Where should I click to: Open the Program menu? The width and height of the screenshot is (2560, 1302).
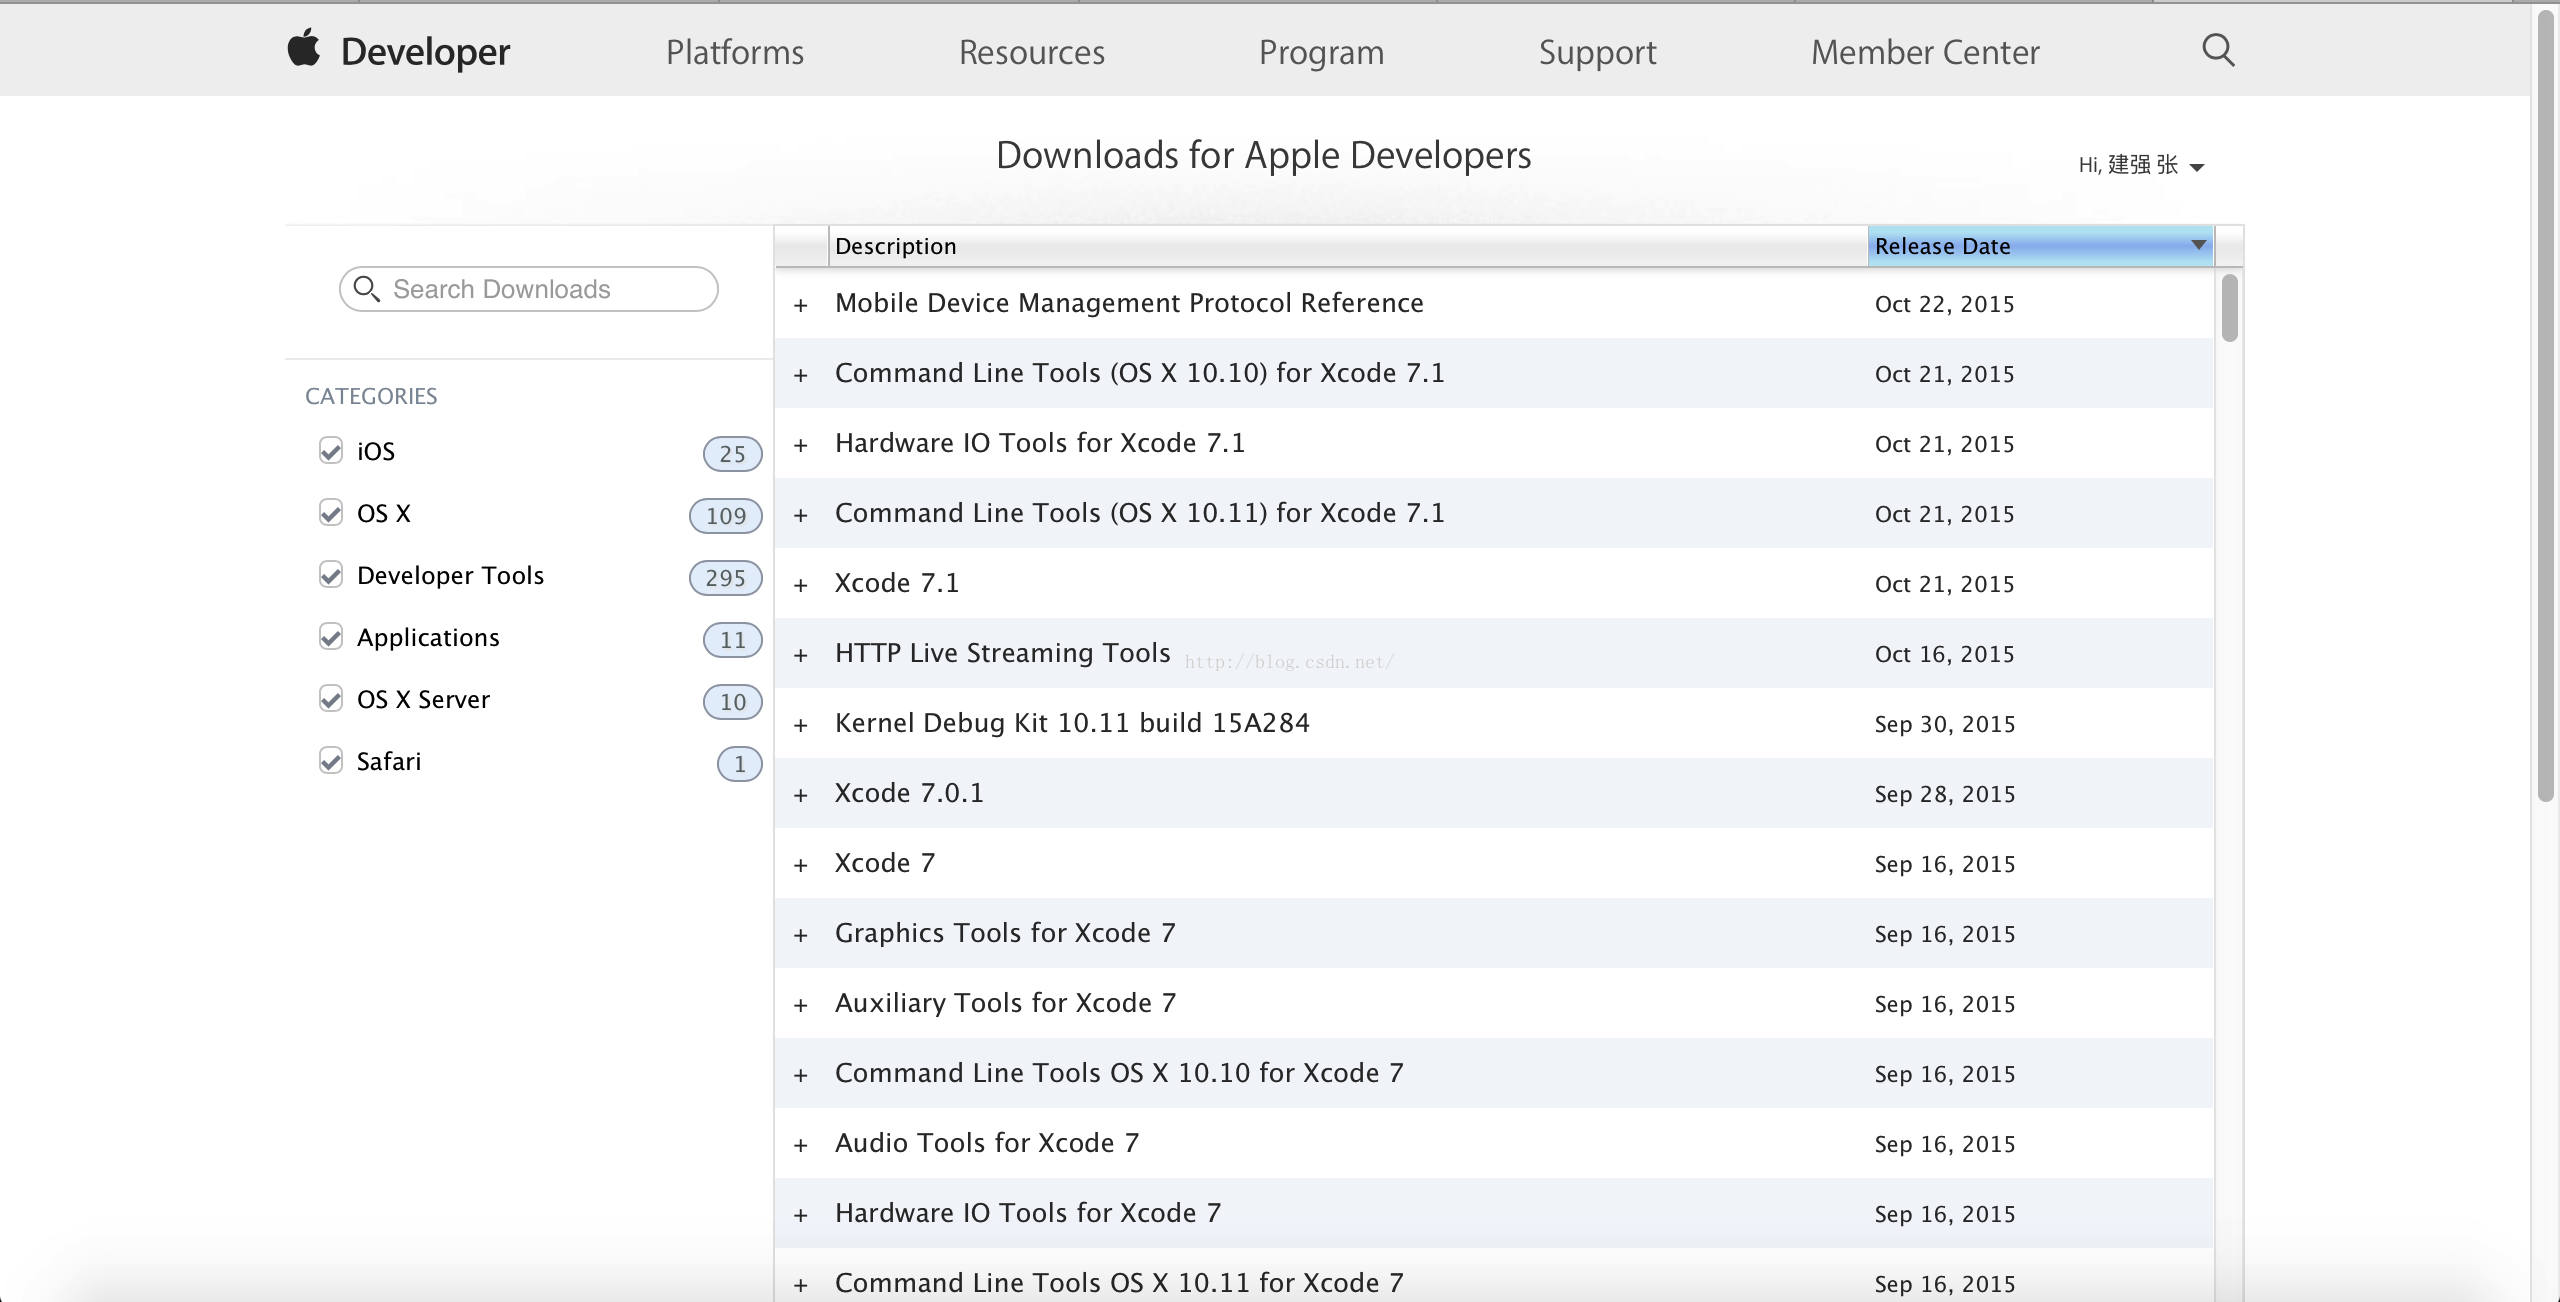coord(1322,52)
